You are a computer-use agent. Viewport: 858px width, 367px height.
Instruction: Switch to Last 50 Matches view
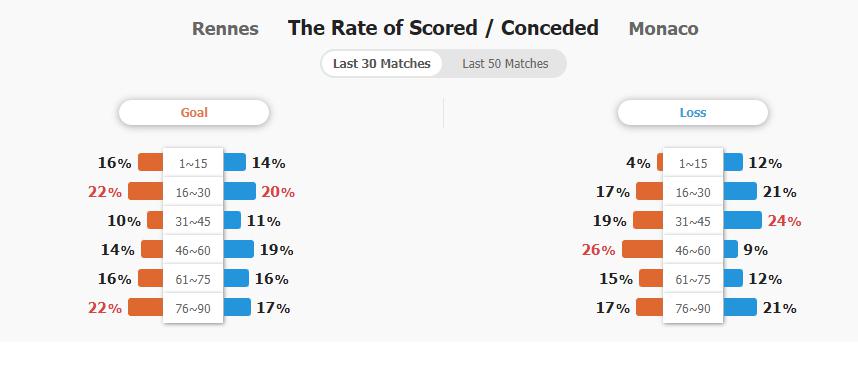pos(505,63)
